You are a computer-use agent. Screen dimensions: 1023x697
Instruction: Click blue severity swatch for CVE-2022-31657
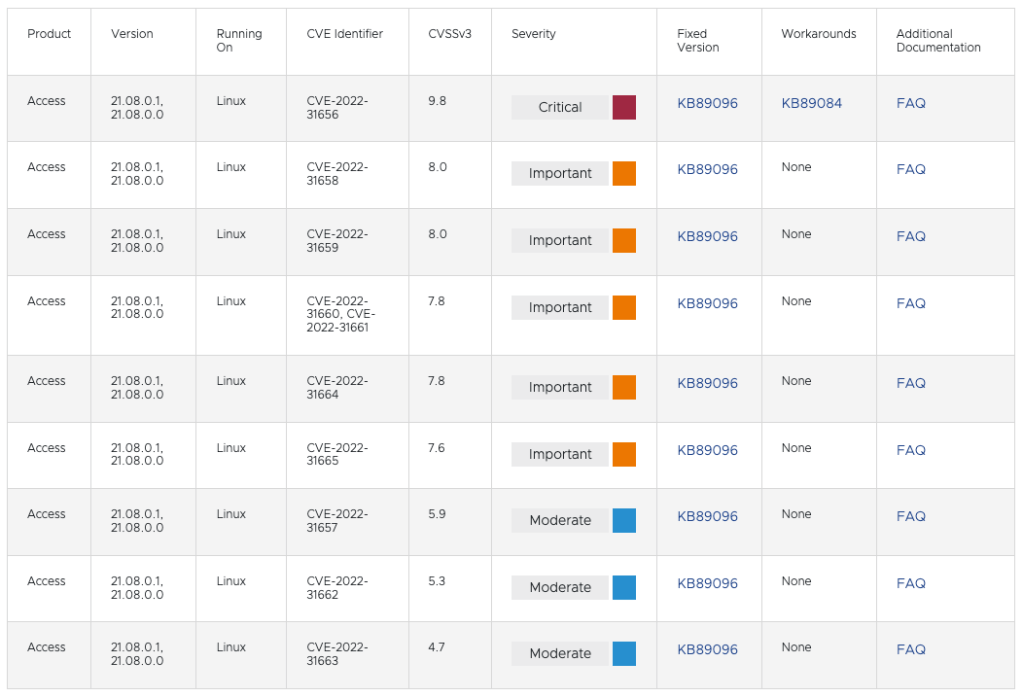624,520
